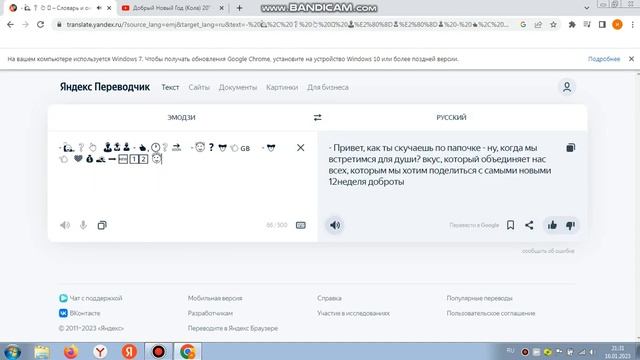Open Bandicam recorder from the taskbar
640x360 pixels.
(x=158, y=351)
